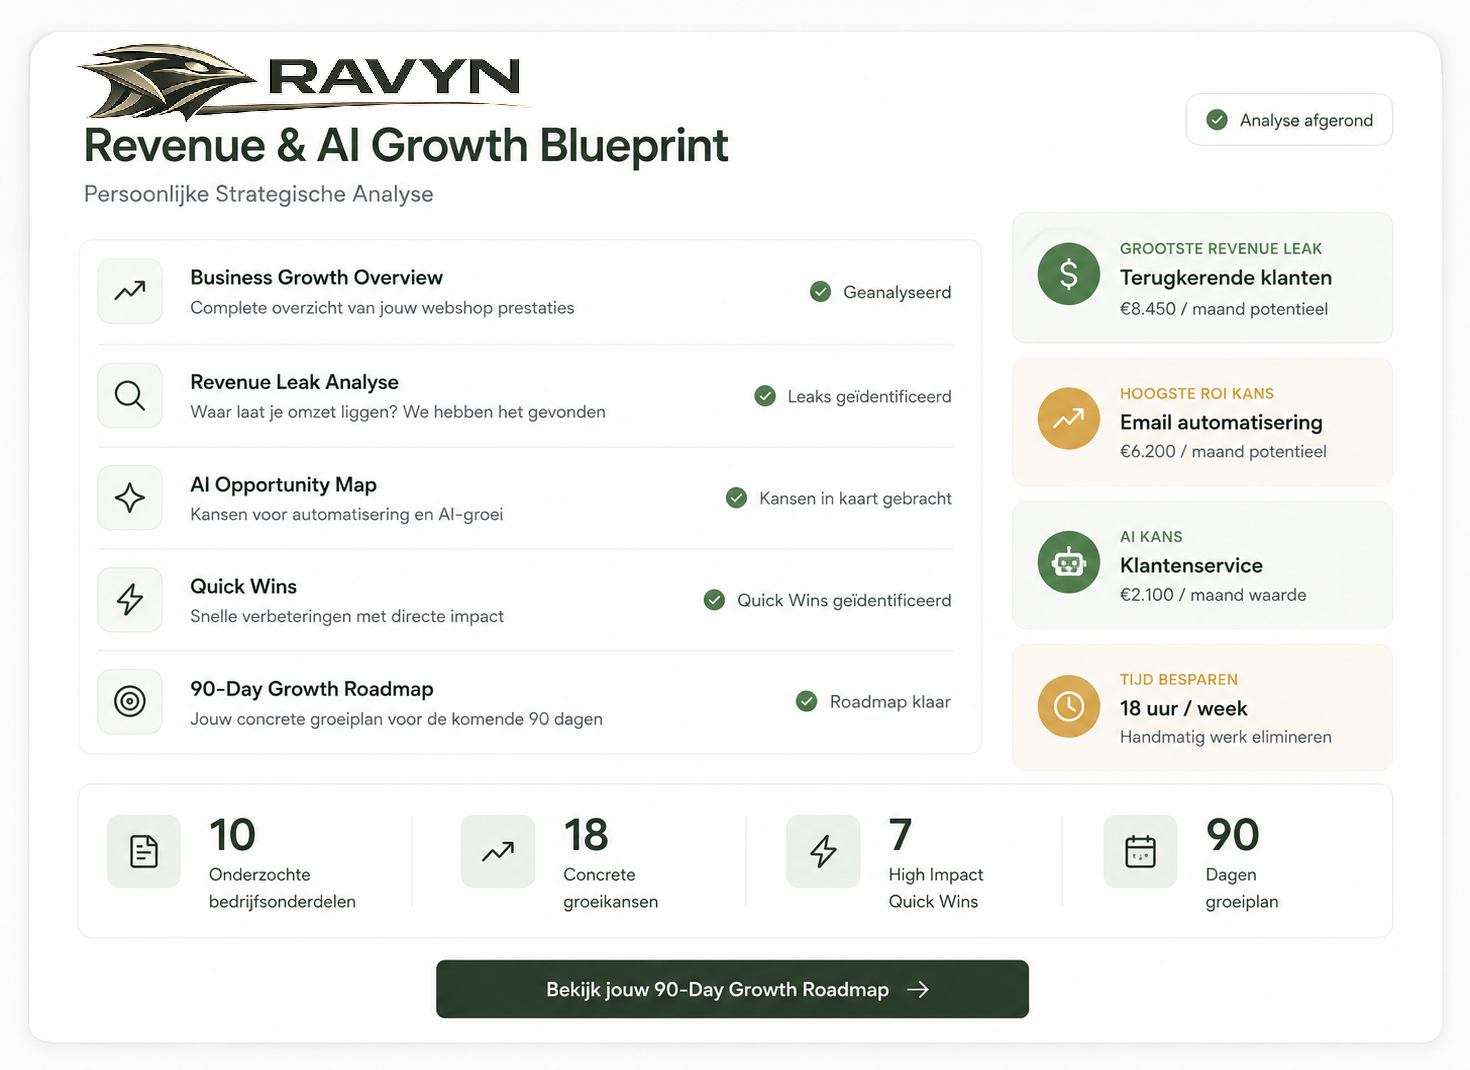Click the trend icon on Hoogste ROI Kans card
The width and height of the screenshot is (1470, 1070).
(x=1069, y=418)
